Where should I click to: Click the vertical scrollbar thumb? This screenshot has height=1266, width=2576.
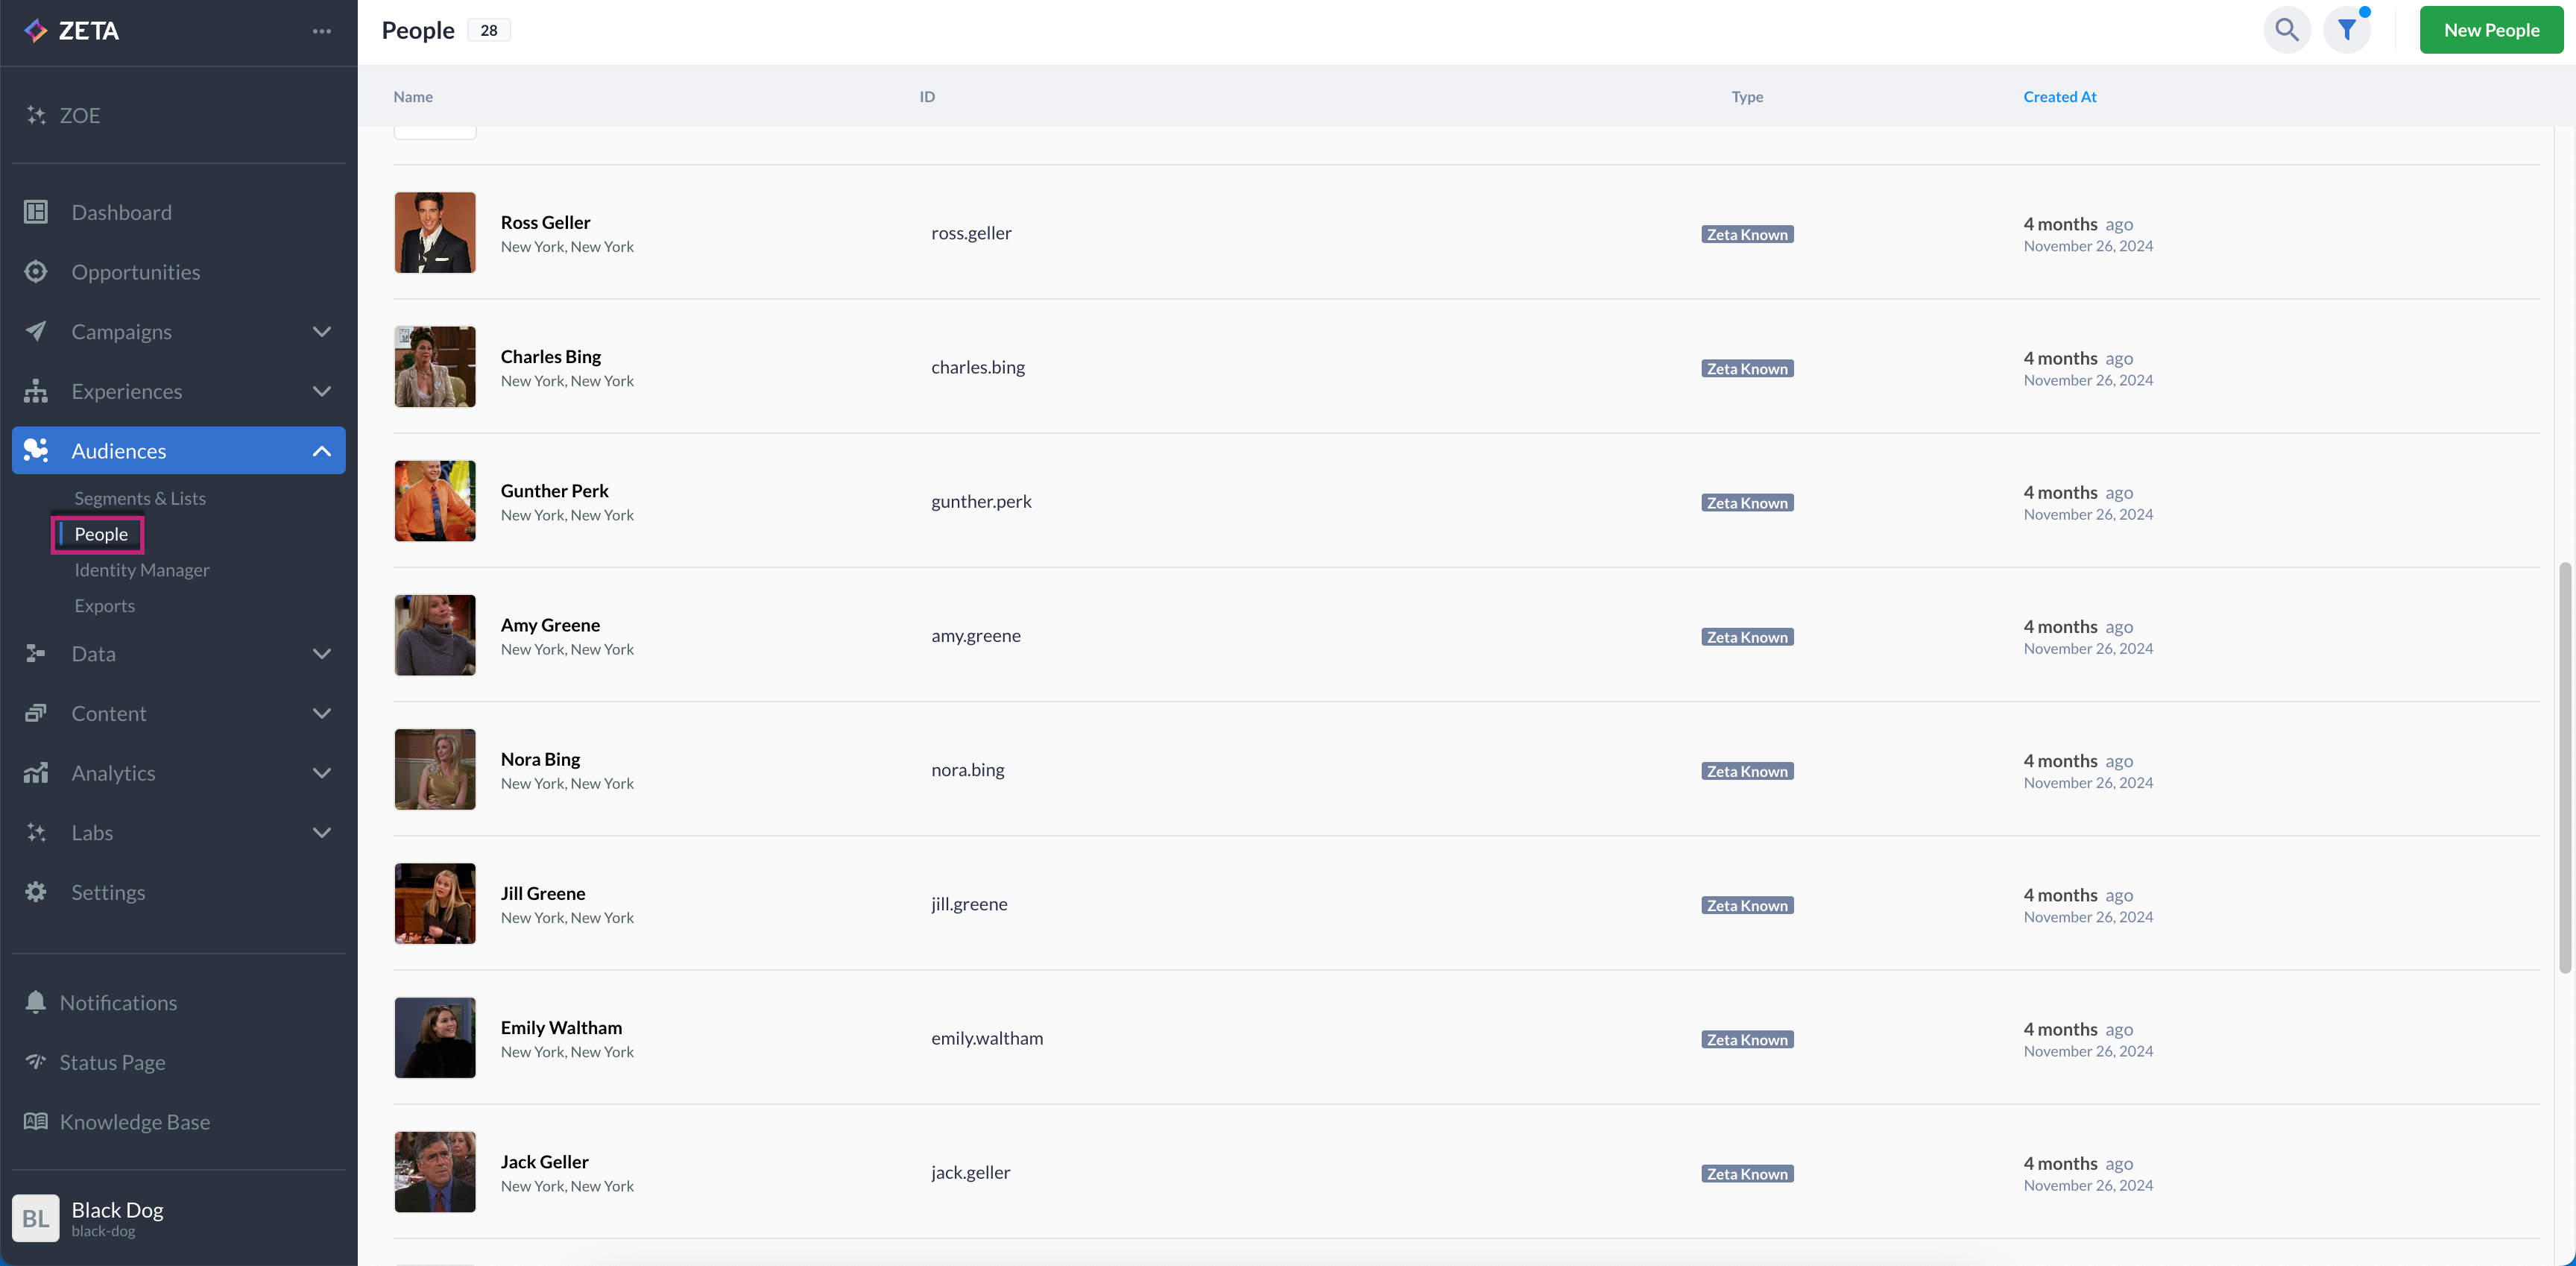[x=2564, y=768]
